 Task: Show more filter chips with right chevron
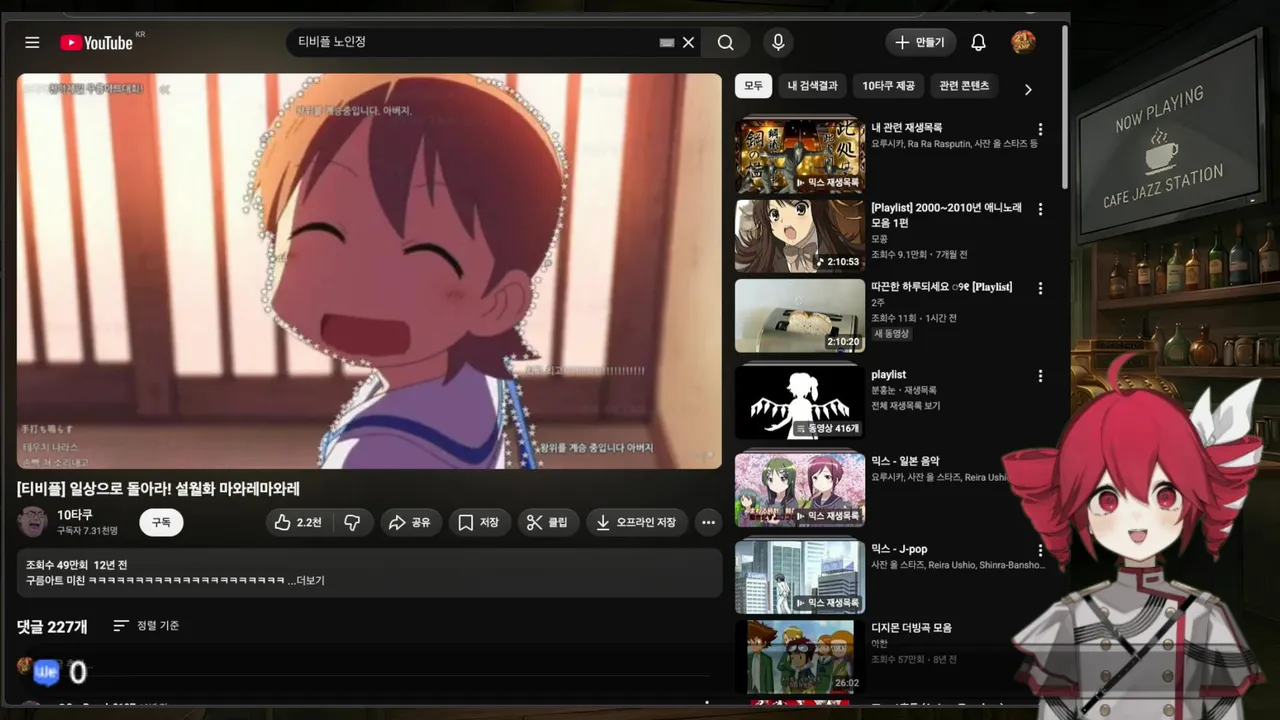[1028, 89]
